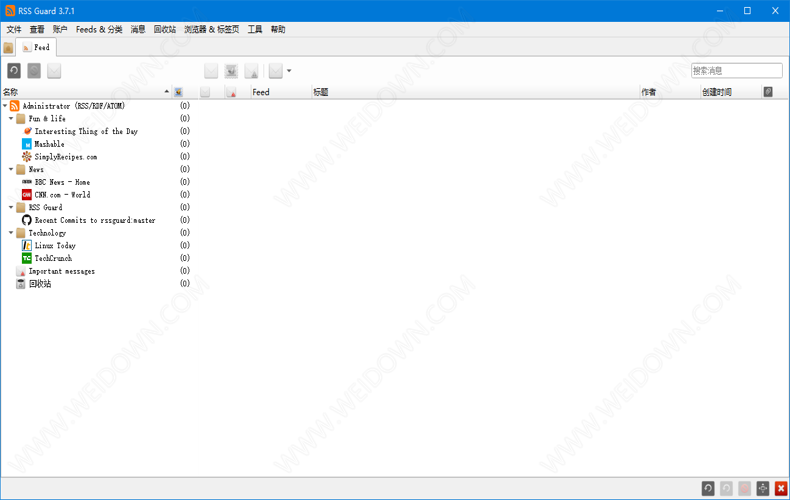Screen dimensions: 790x500
Task: Click the update all feeds toolbar icon
Action: (x=14, y=71)
